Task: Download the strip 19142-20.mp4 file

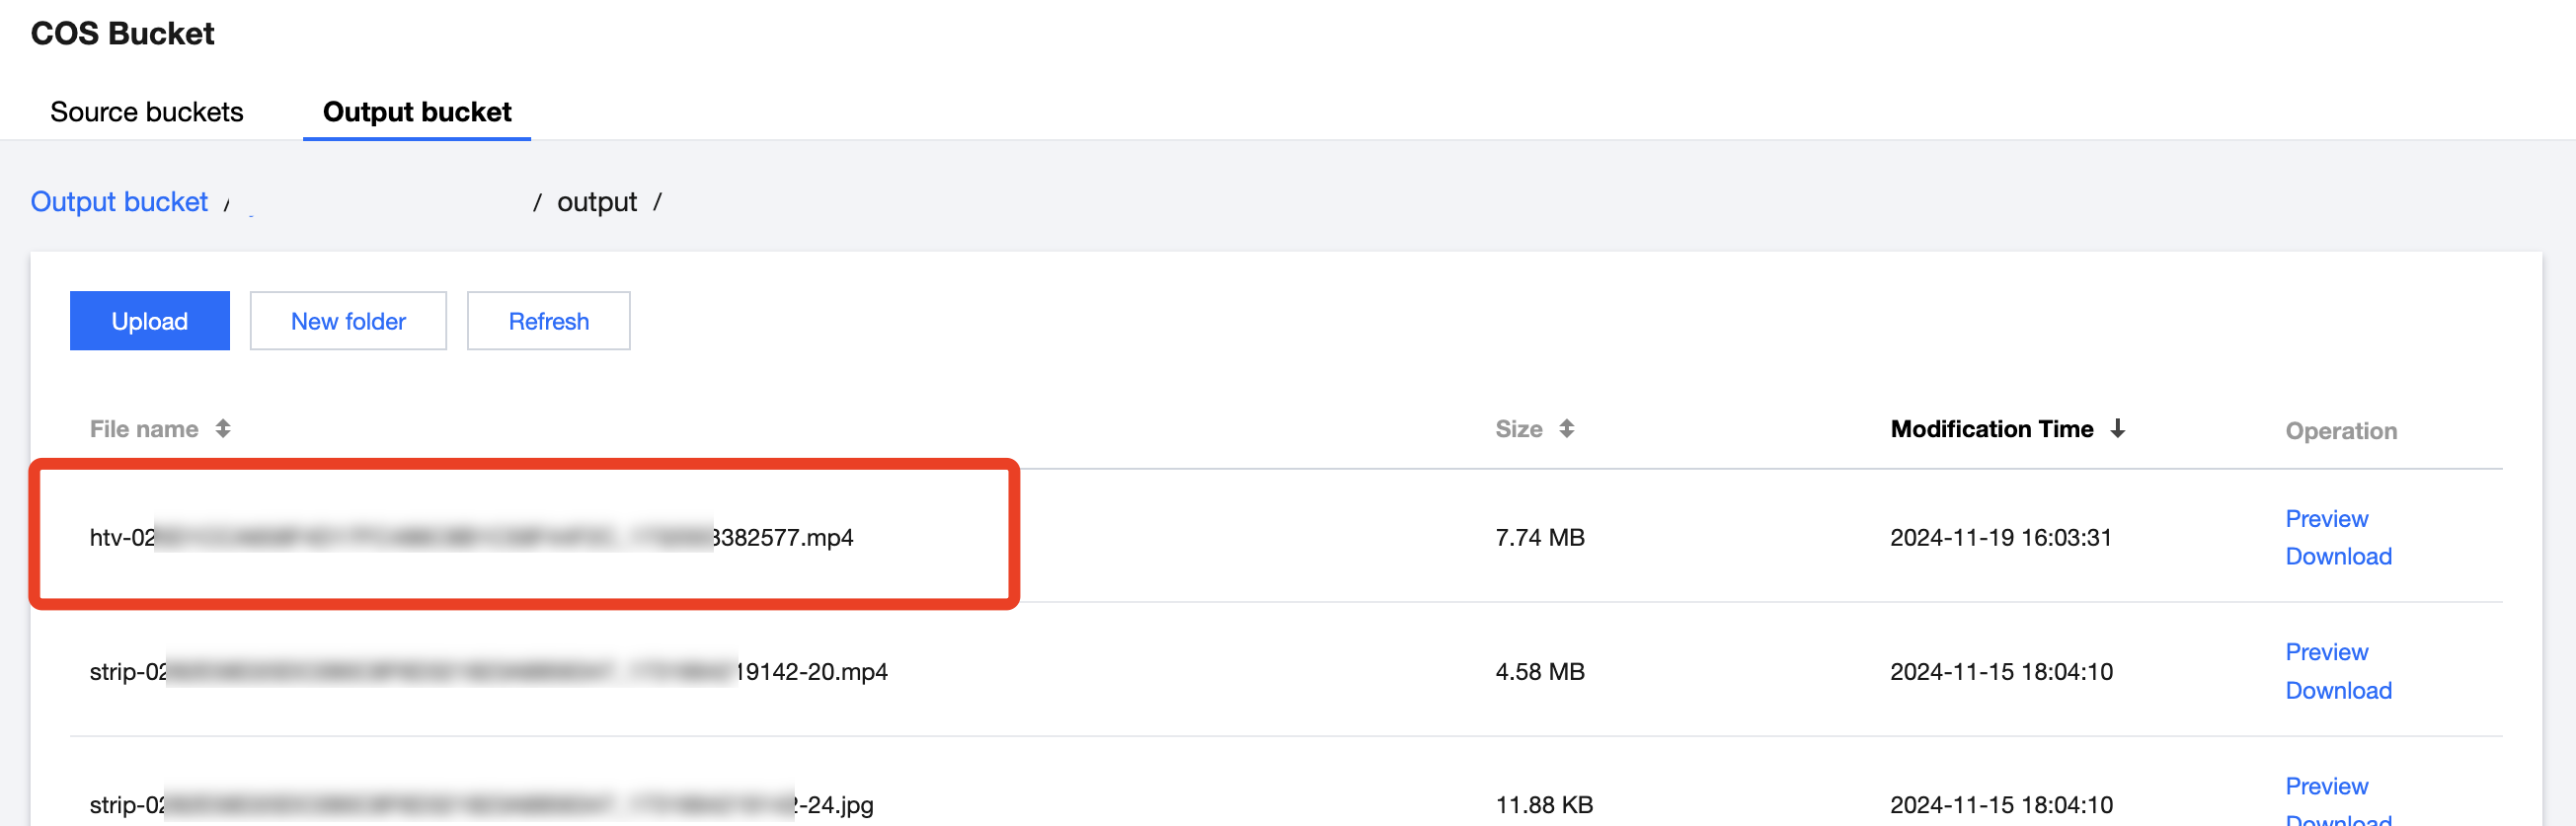Action: coord(2338,690)
